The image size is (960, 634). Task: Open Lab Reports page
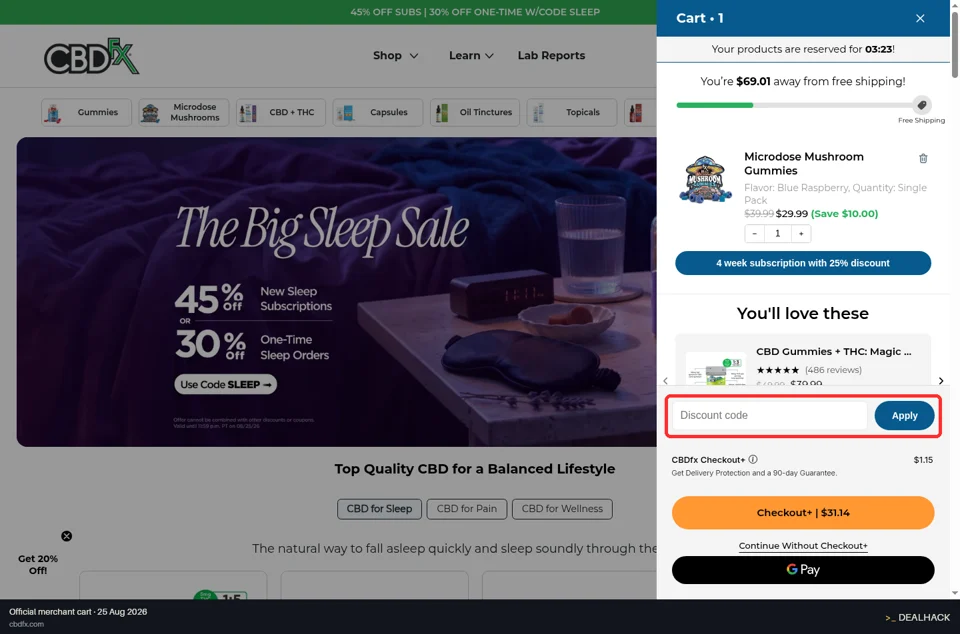point(551,56)
